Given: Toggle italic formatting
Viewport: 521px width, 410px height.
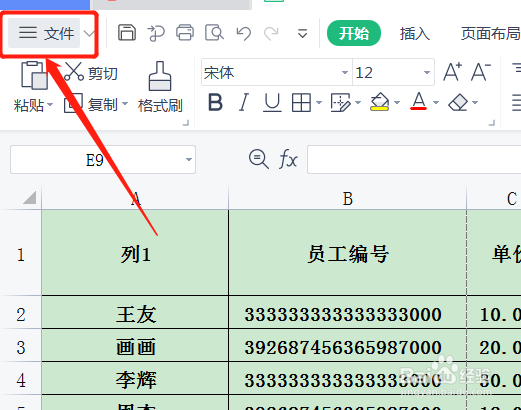Looking at the screenshot, I should [244, 102].
